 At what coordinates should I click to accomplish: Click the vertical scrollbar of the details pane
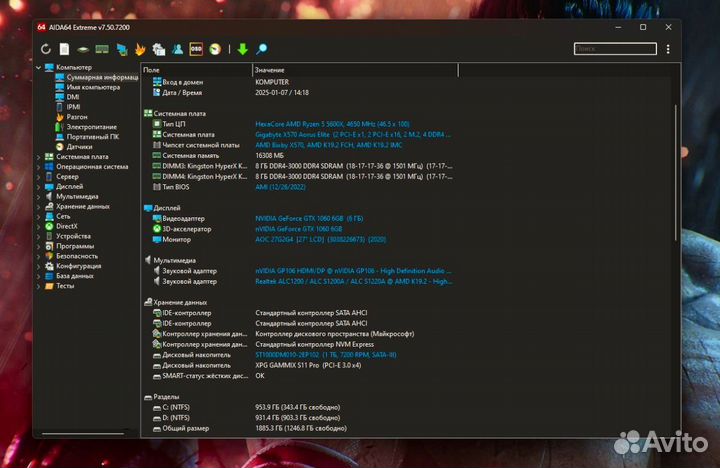[x=676, y=173]
